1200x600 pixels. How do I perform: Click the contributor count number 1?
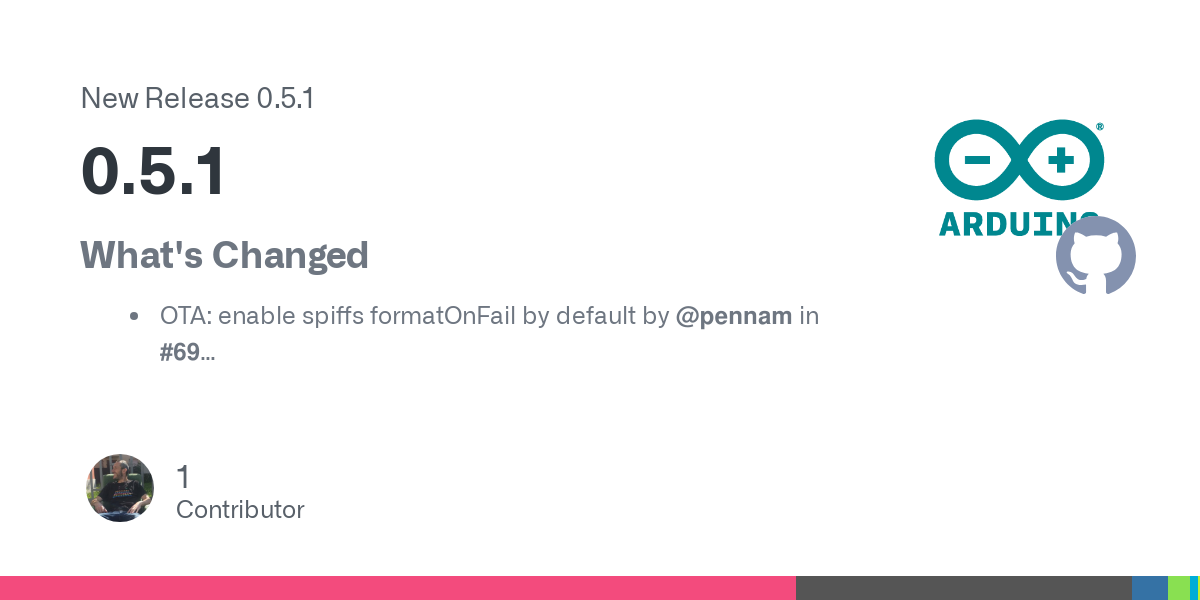point(183,477)
